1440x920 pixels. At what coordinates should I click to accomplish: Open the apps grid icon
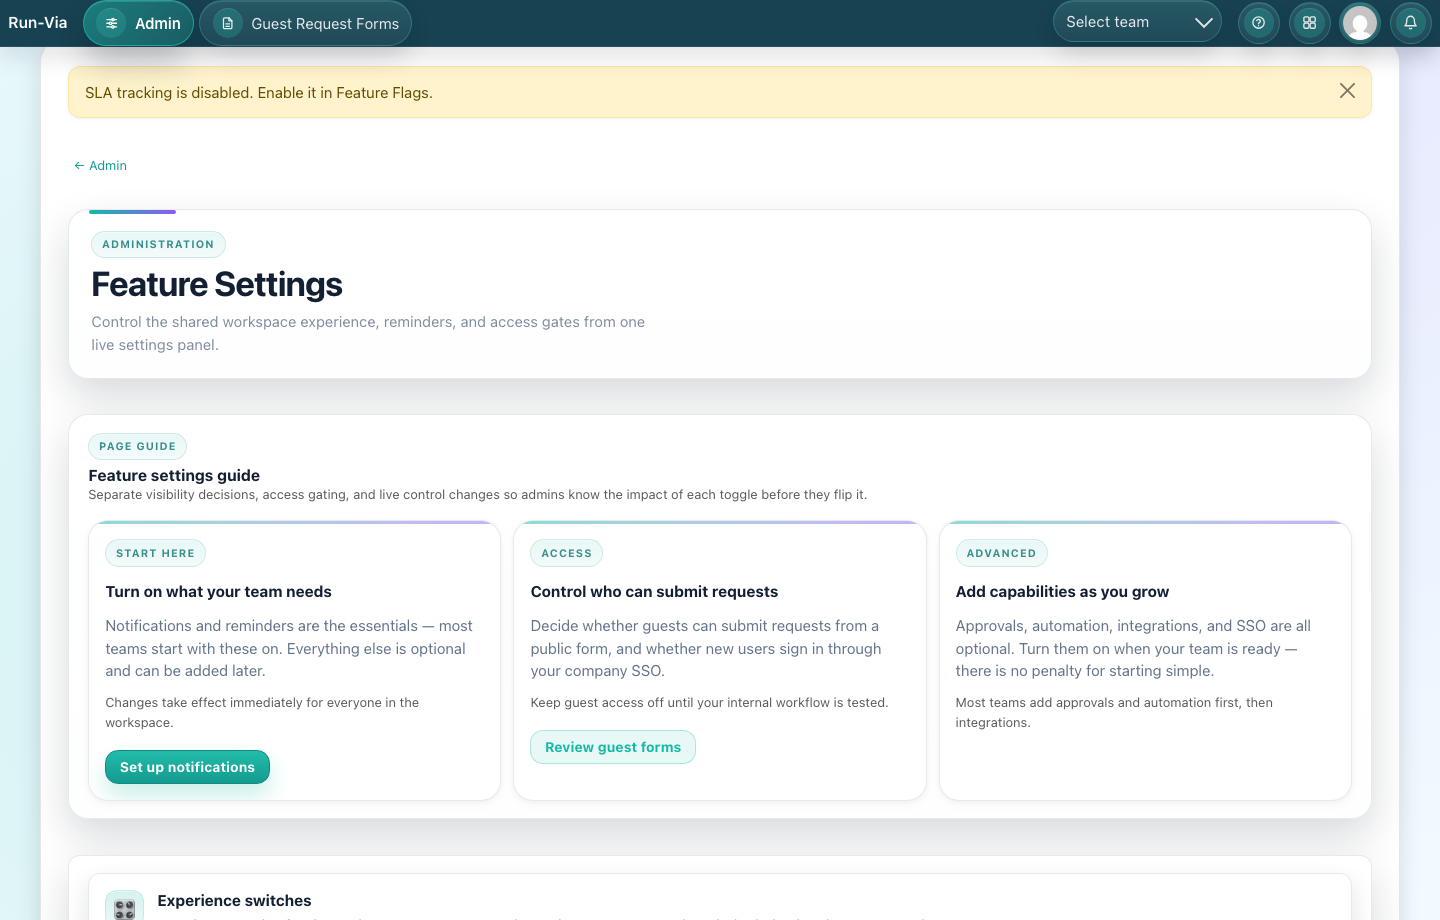tap(1309, 22)
